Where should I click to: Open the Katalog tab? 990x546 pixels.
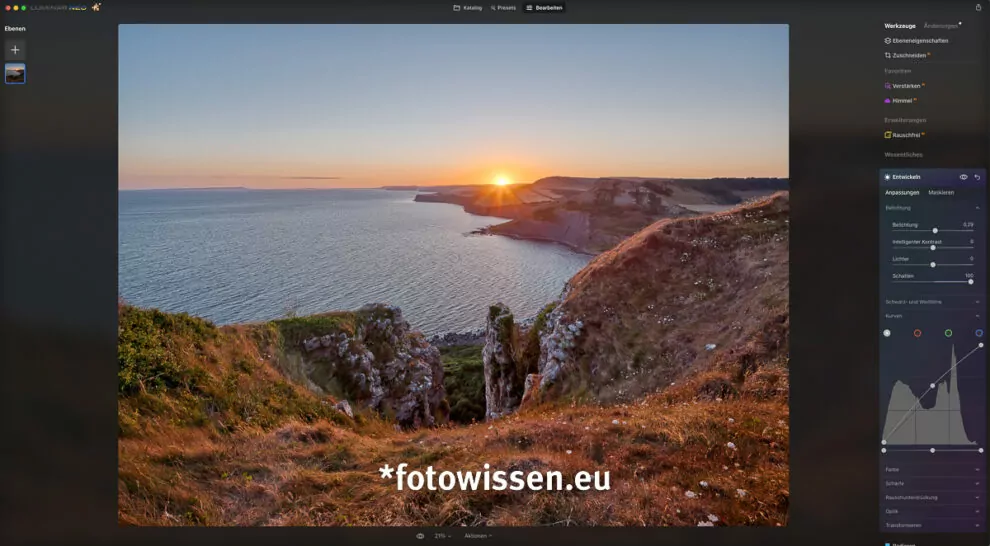468,8
